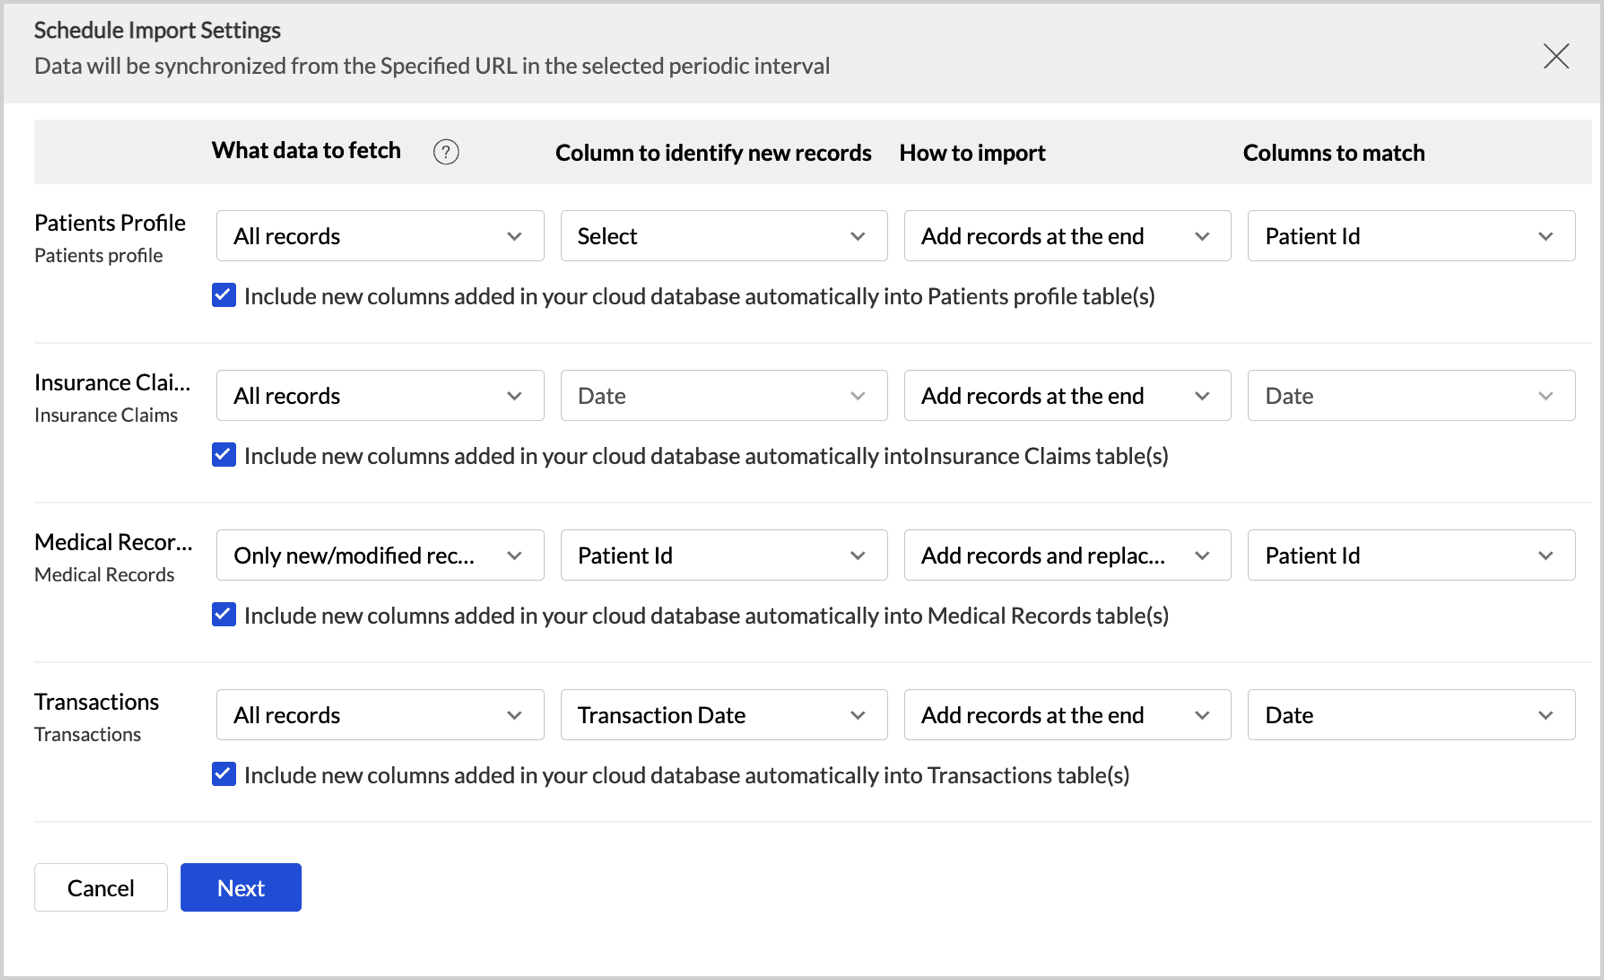The width and height of the screenshot is (1604, 980).
Task: Open Medical Records Add records and replace dropdown
Action: tap(1067, 555)
